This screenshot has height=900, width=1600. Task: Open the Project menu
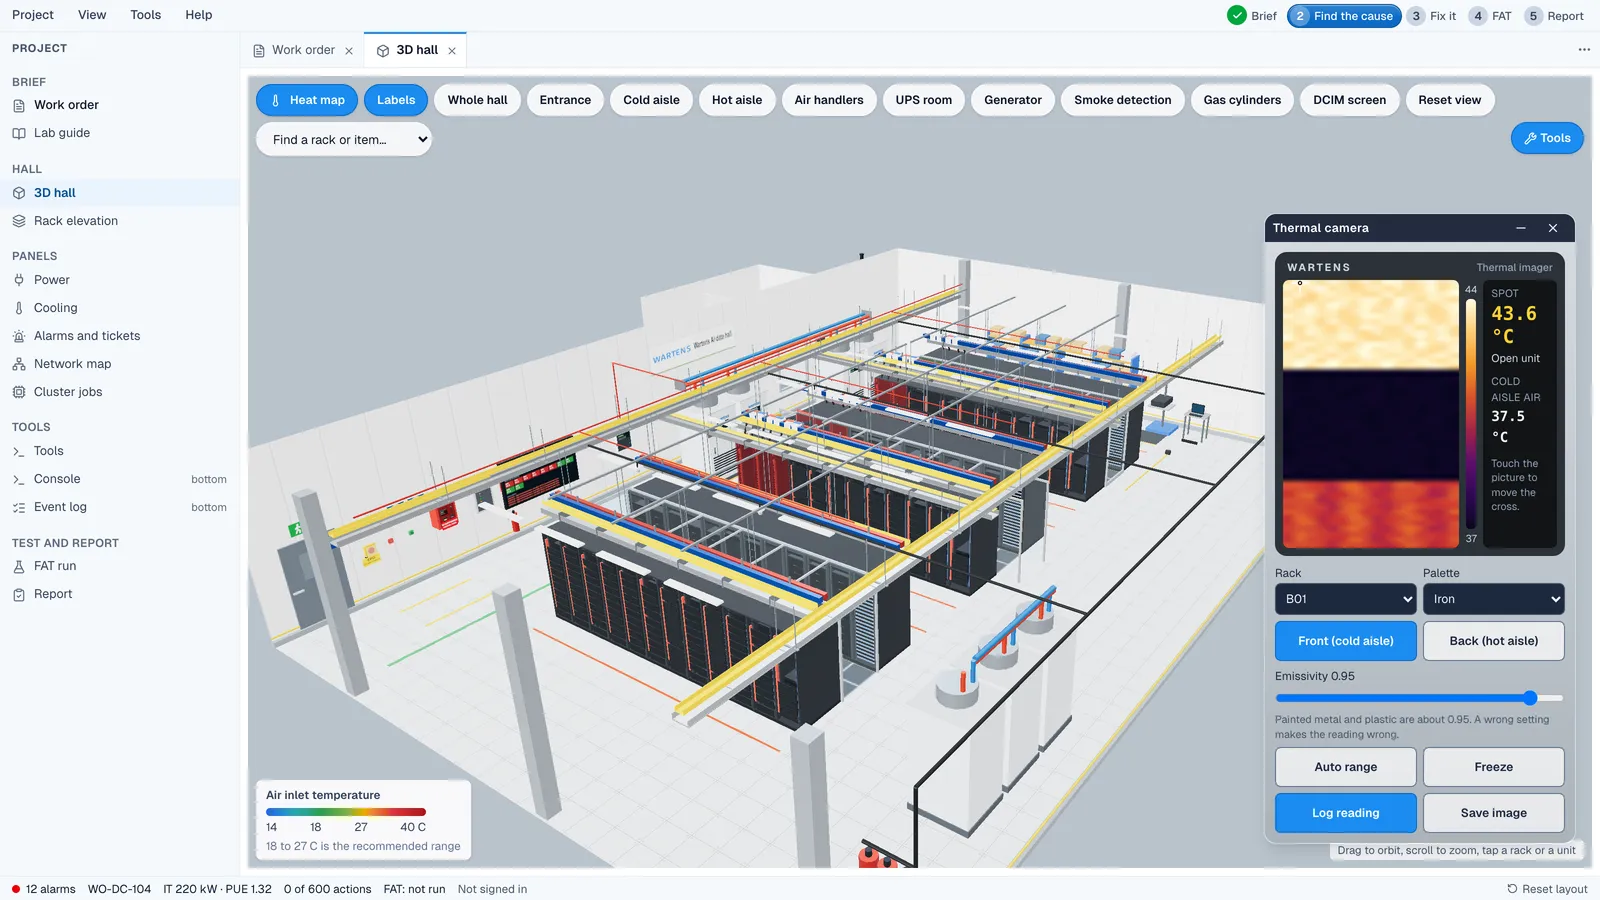coord(33,15)
